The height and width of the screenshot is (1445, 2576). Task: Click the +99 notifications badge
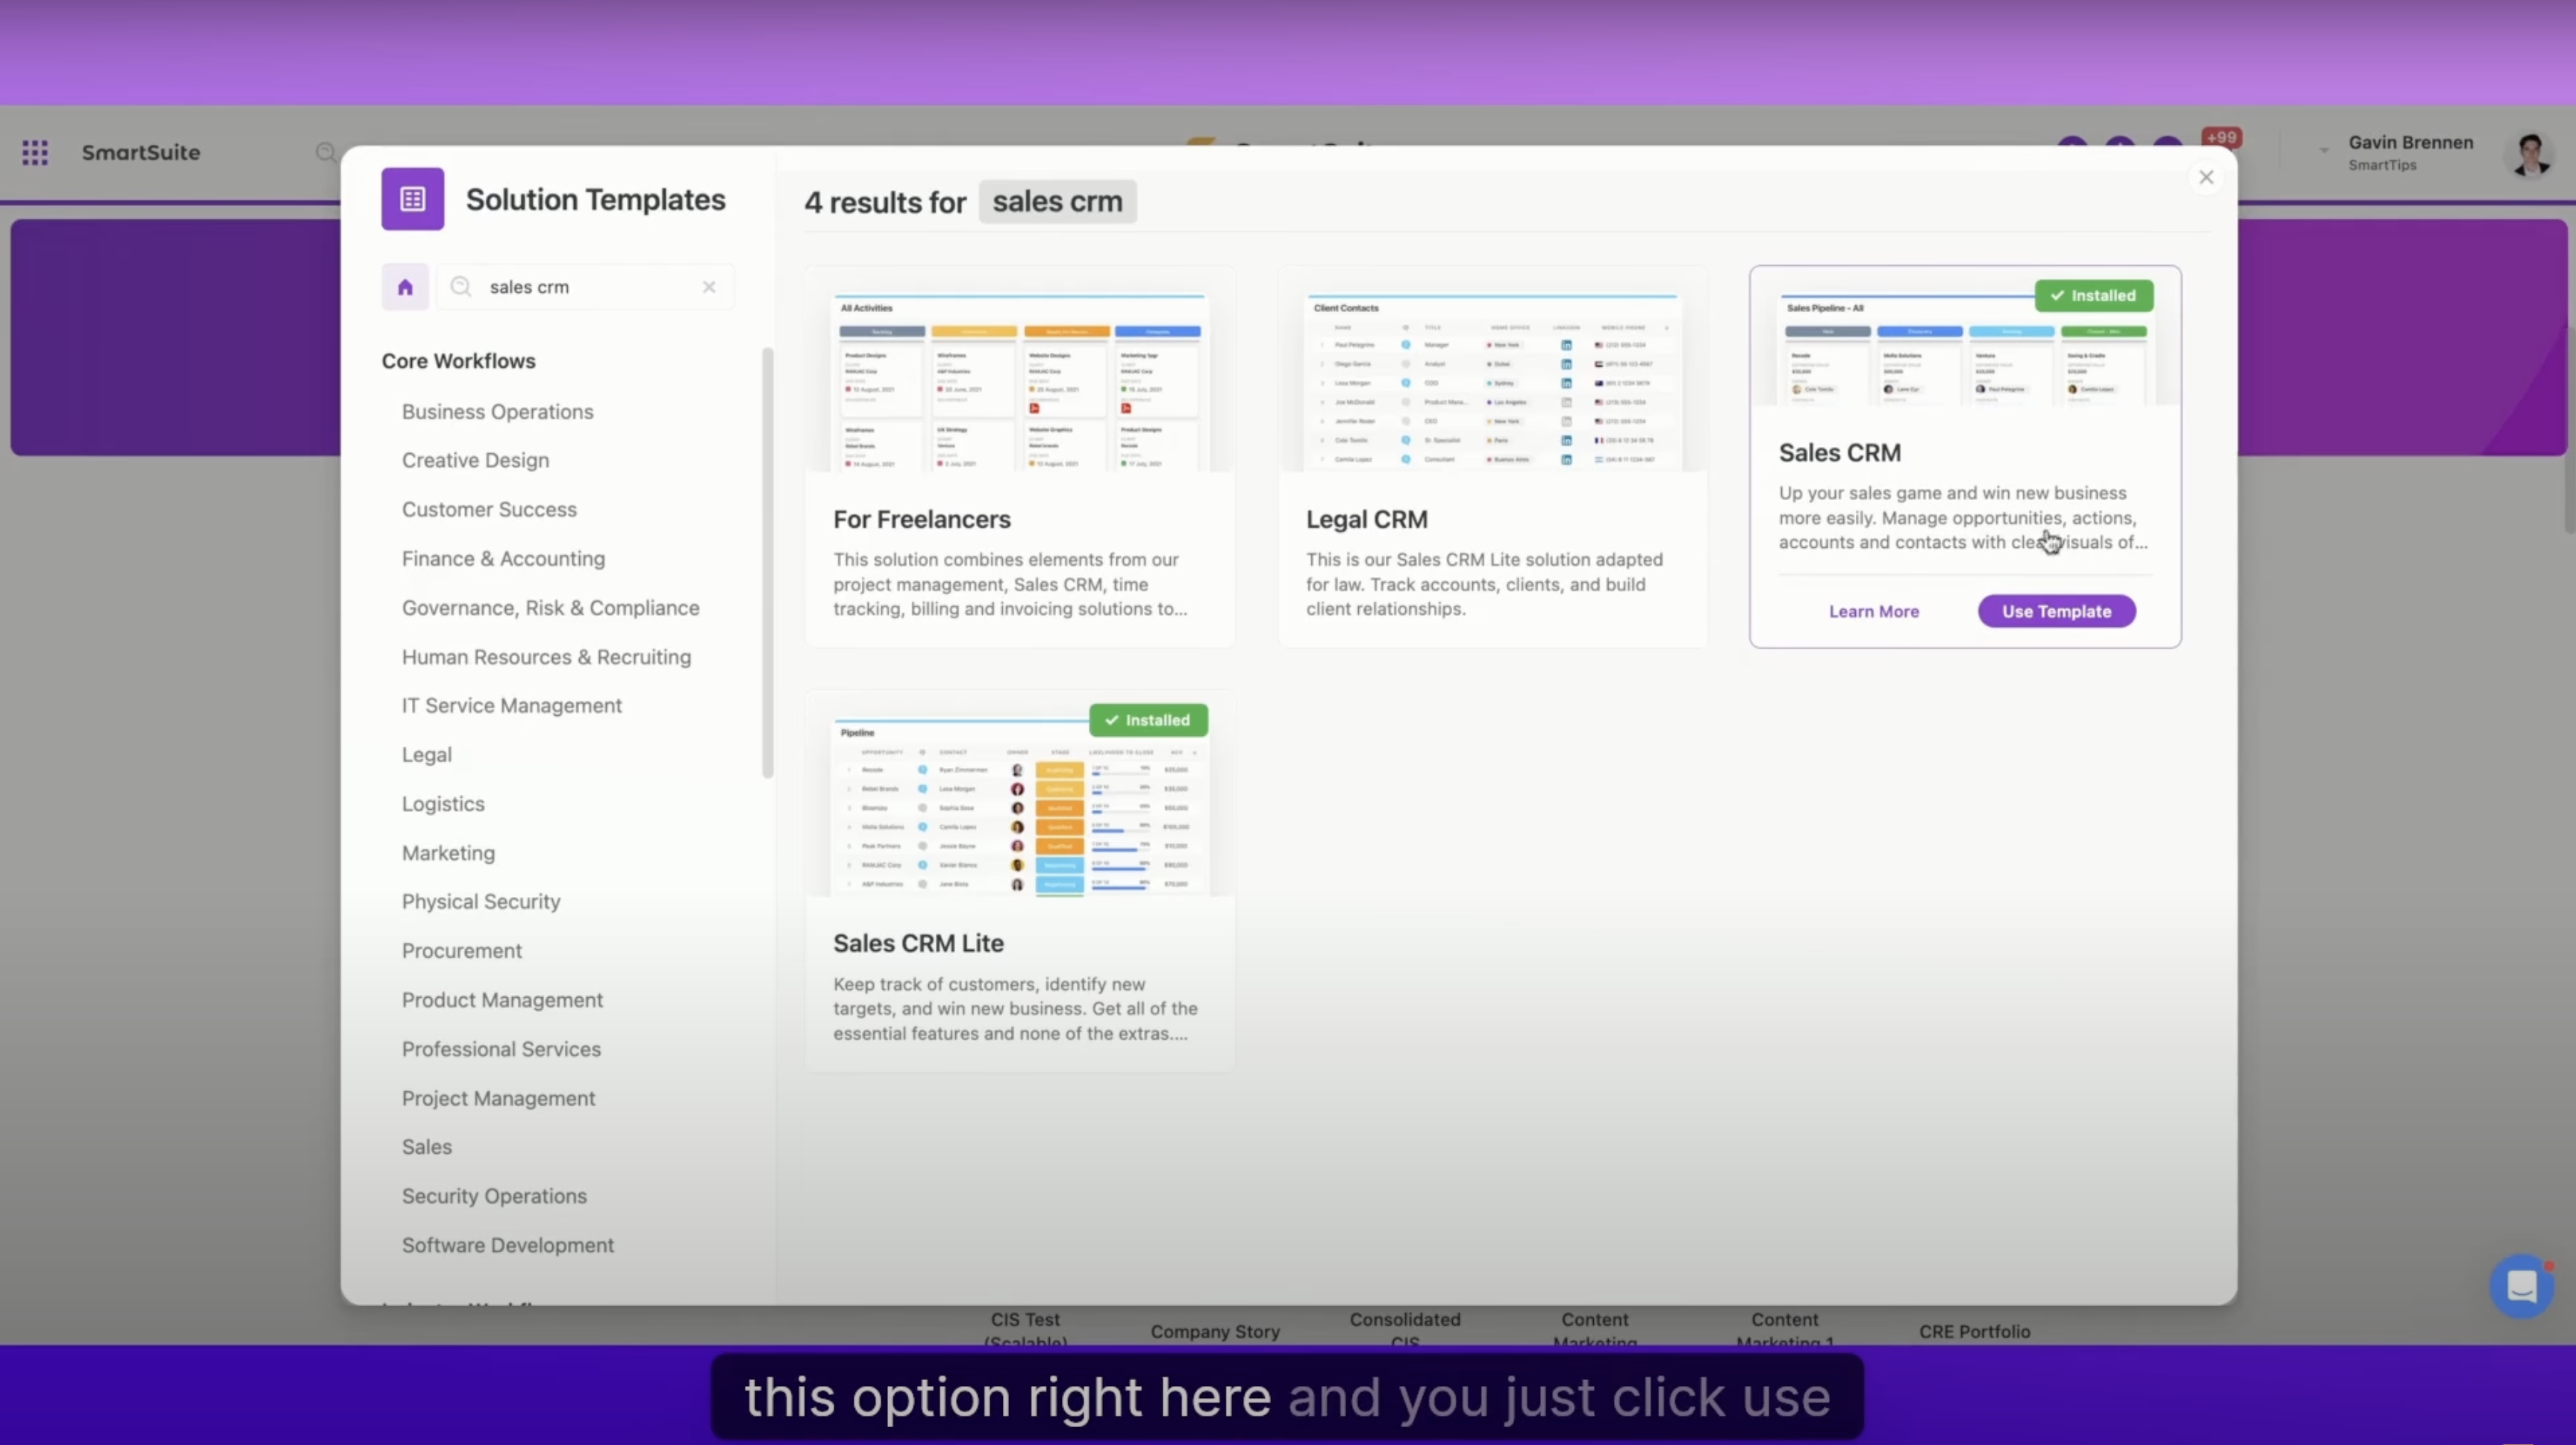coord(2221,138)
